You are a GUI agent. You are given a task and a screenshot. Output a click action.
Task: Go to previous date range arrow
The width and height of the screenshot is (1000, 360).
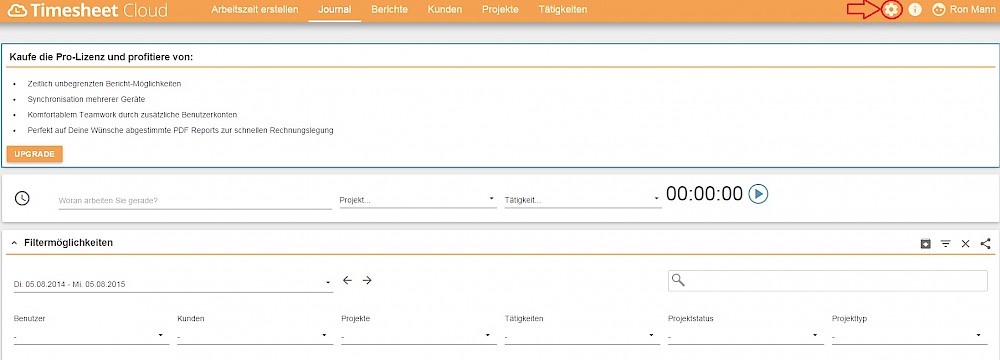coord(347,280)
